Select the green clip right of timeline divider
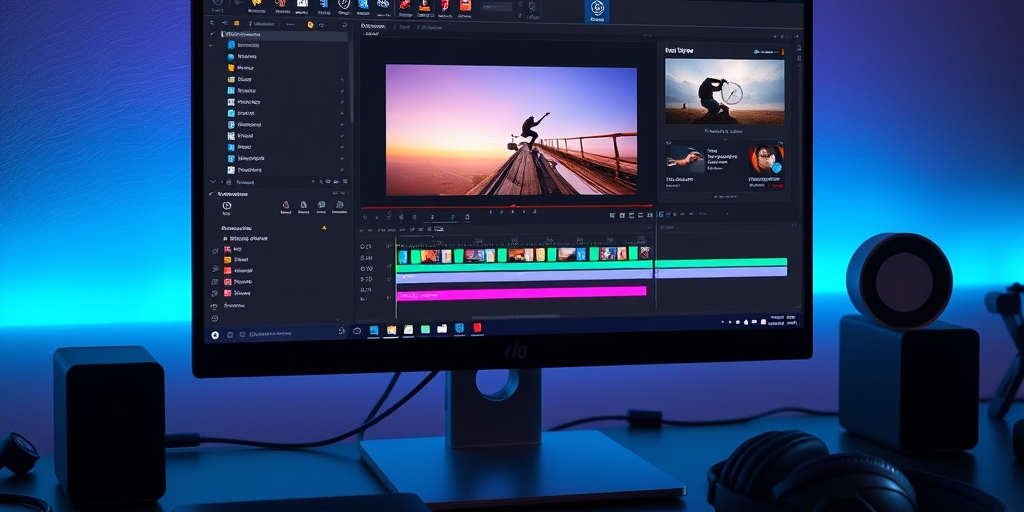Image resolution: width=1024 pixels, height=512 pixels. tap(722, 263)
